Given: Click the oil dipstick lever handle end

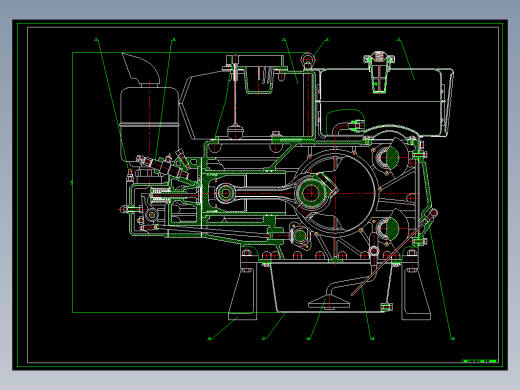Looking at the screenshot, I should [x=433, y=212].
